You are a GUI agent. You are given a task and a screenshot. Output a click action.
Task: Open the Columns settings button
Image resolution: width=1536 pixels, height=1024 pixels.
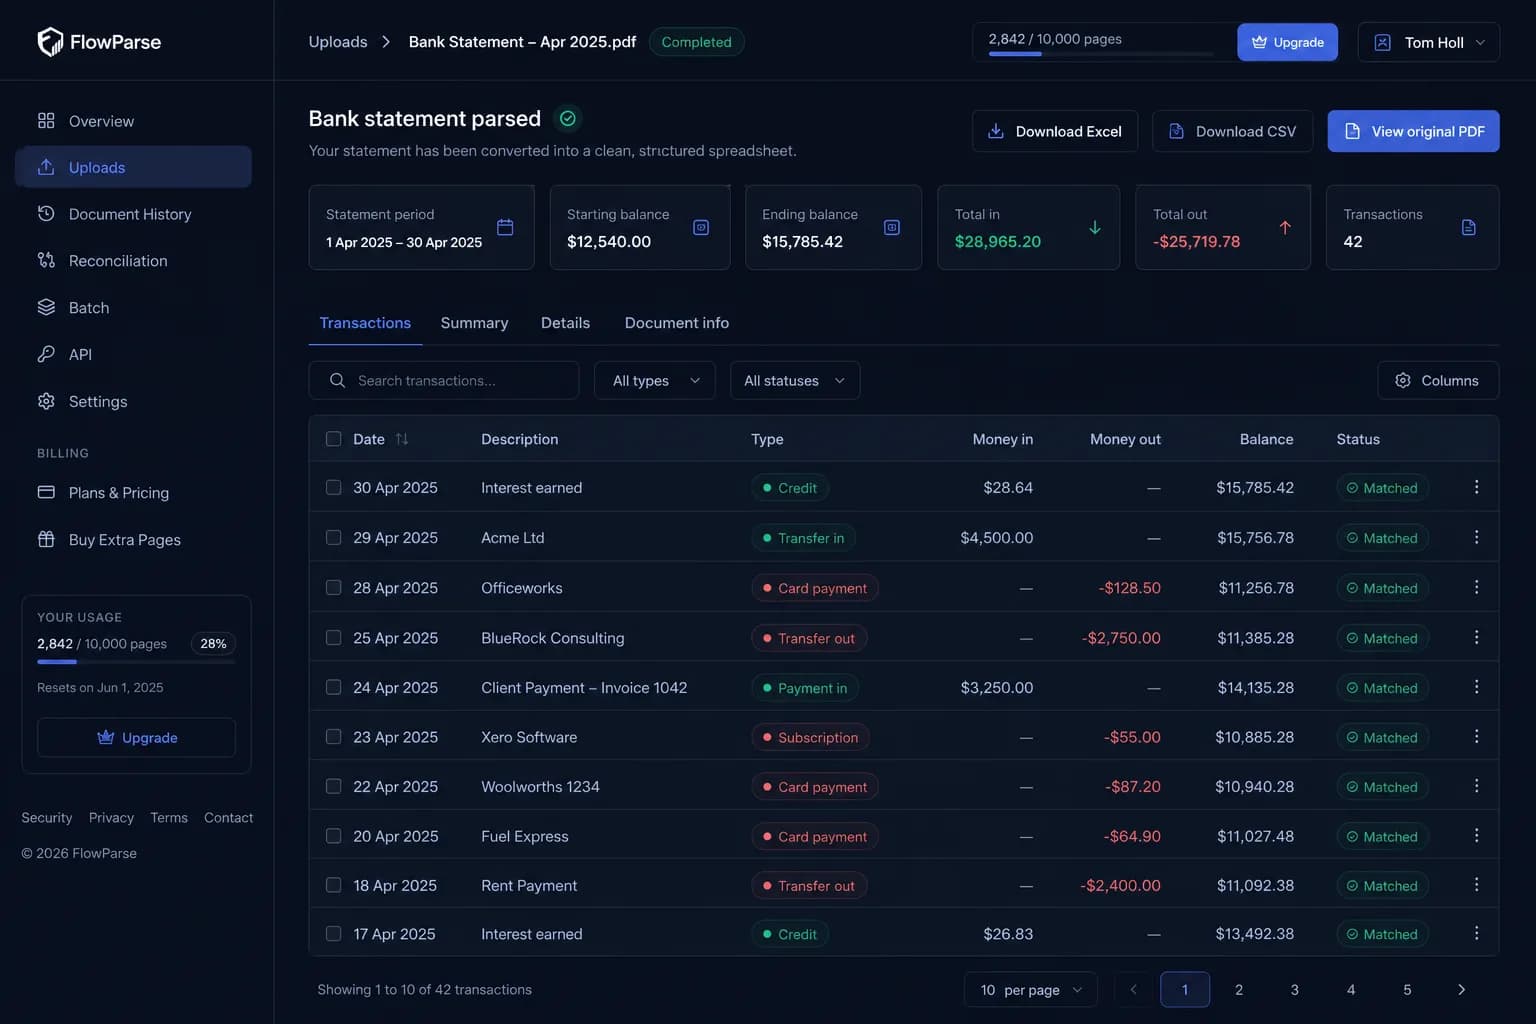(x=1438, y=380)
